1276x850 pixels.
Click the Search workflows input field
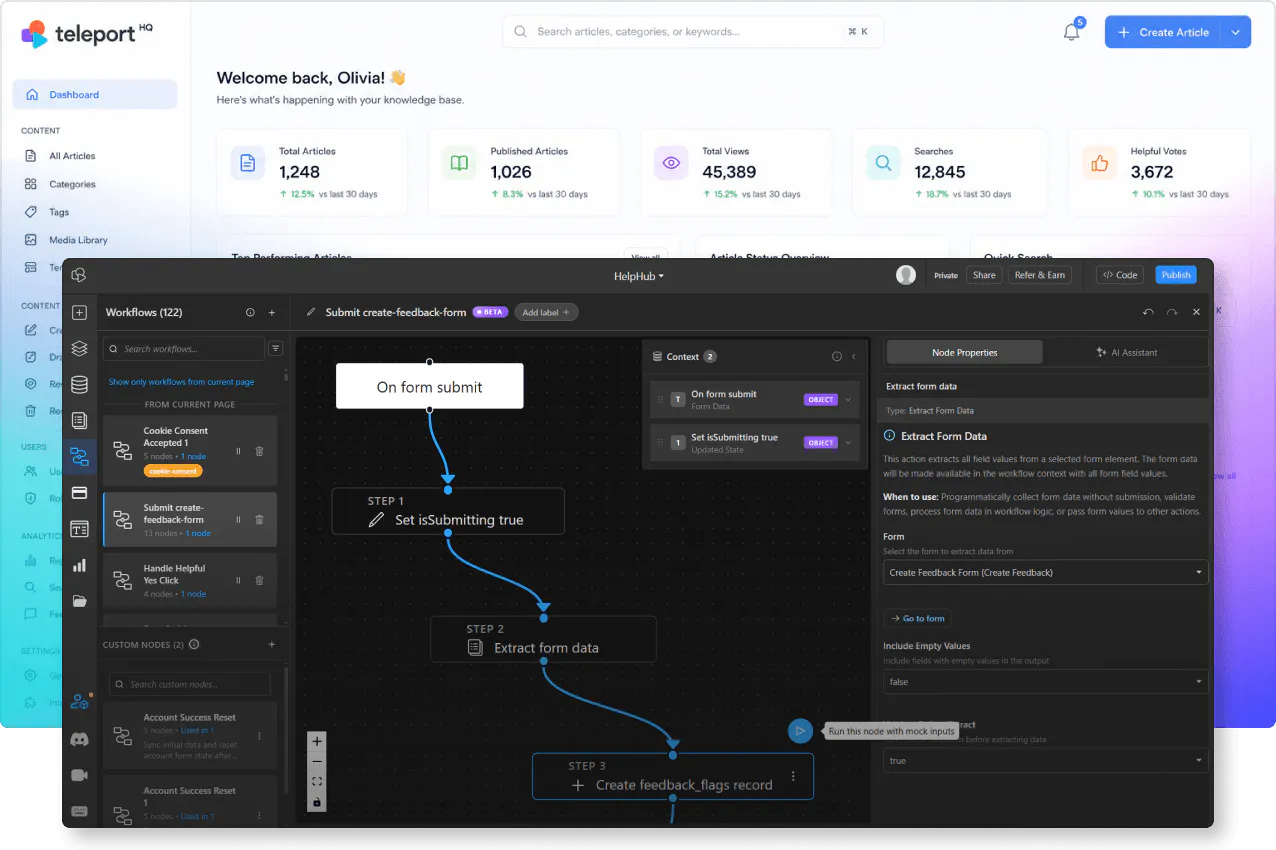tap(184, 349)
